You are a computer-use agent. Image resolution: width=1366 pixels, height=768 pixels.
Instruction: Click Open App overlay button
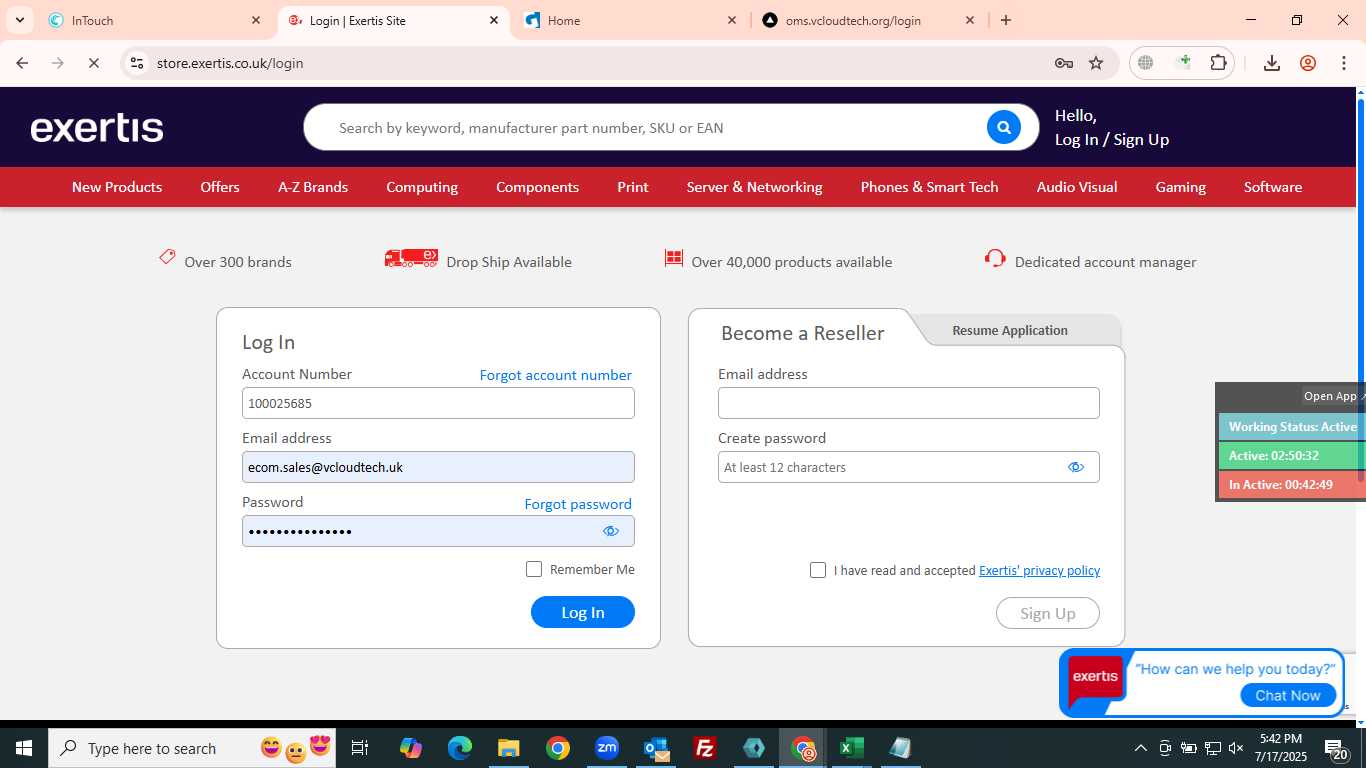click(x=1333, y=396)
